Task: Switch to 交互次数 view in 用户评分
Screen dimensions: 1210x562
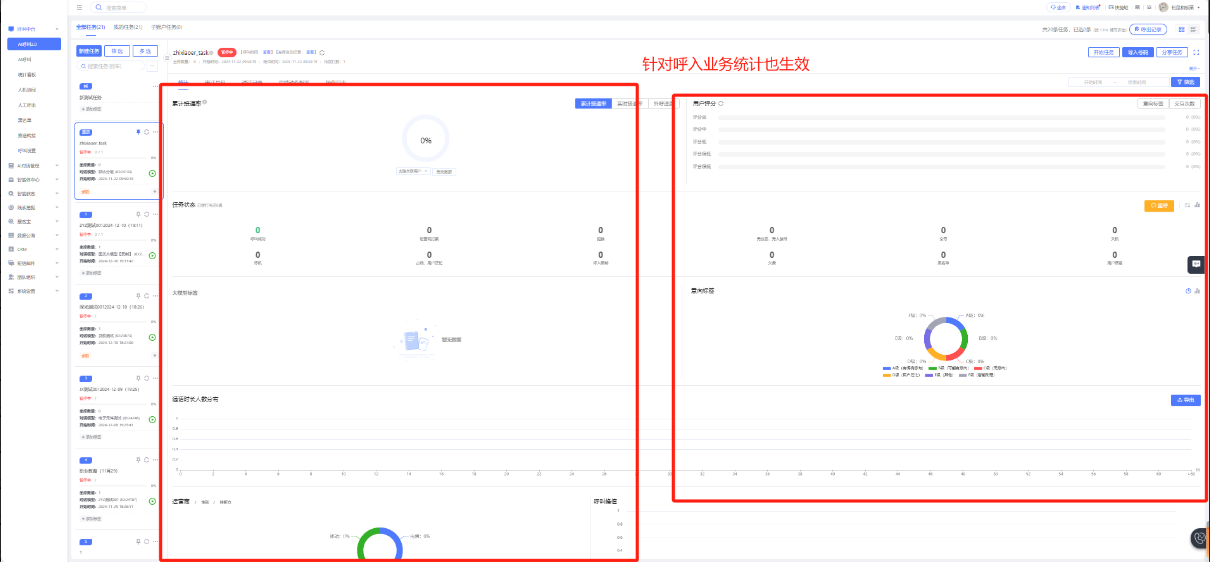Action: [x=1184, y=103]
